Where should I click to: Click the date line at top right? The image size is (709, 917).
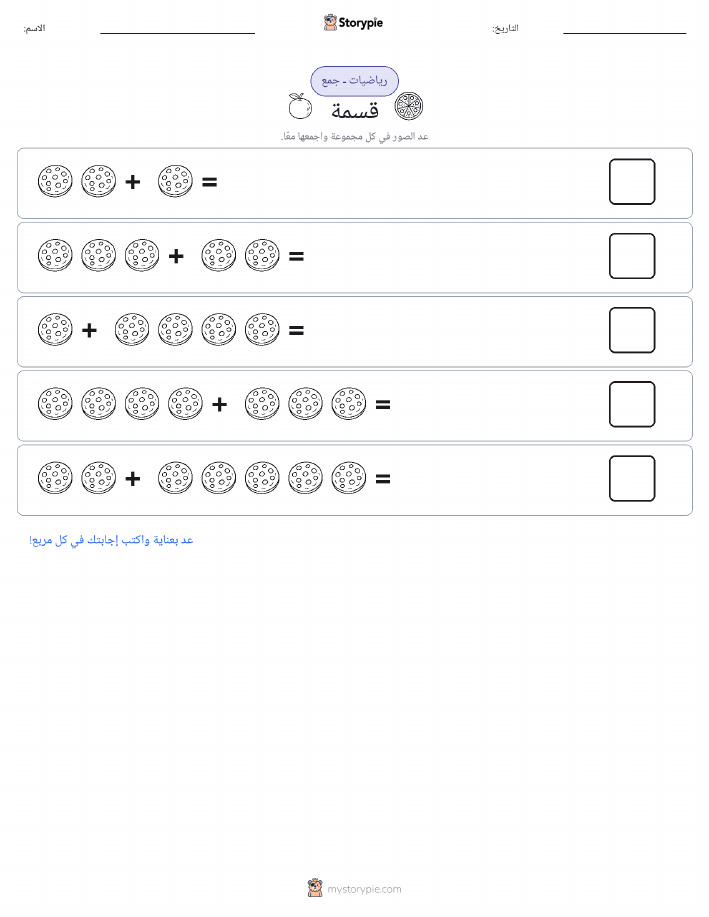pyautogui.click(x=624, y=33)
